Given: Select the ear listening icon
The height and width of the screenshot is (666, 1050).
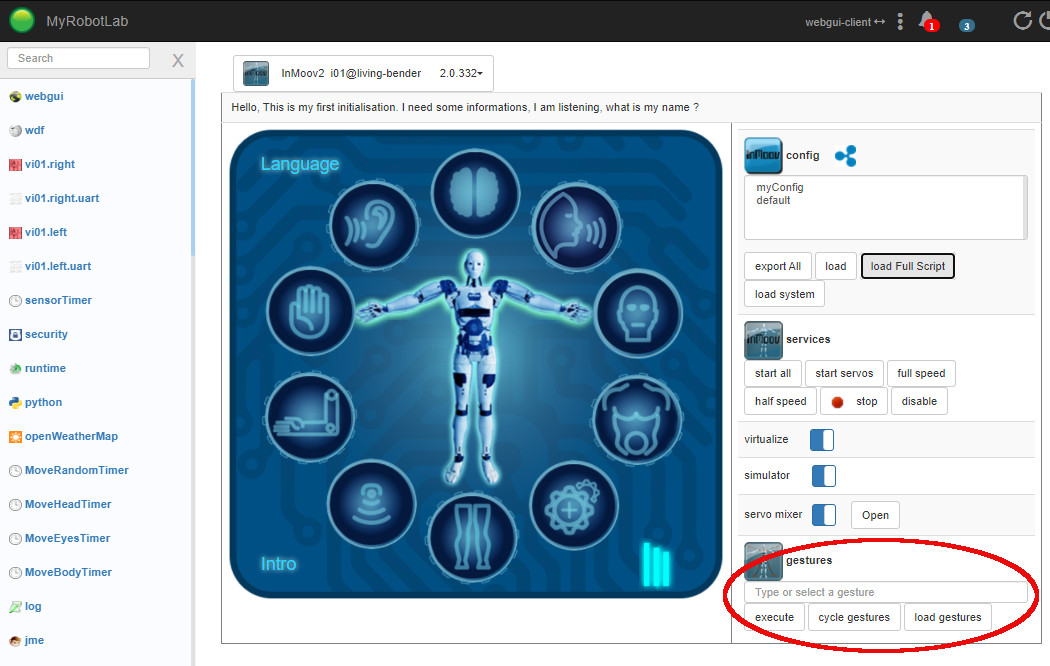Looking at the screenshot, I should (x=374, y=225).
